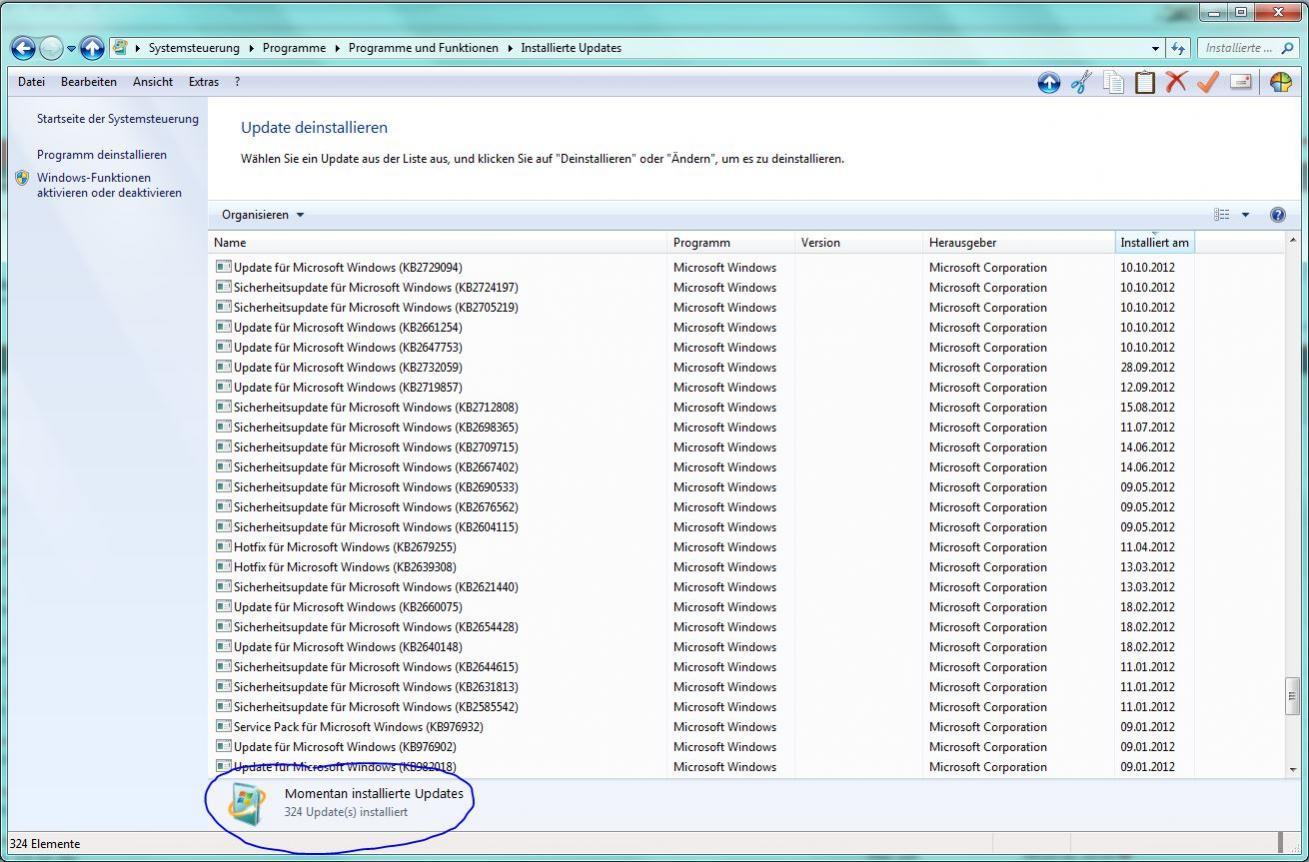This screenshot has width=1309, height=862.
Task: Expand breadcrumb arrow after Systemsteuerung
Action: (251, 48)
